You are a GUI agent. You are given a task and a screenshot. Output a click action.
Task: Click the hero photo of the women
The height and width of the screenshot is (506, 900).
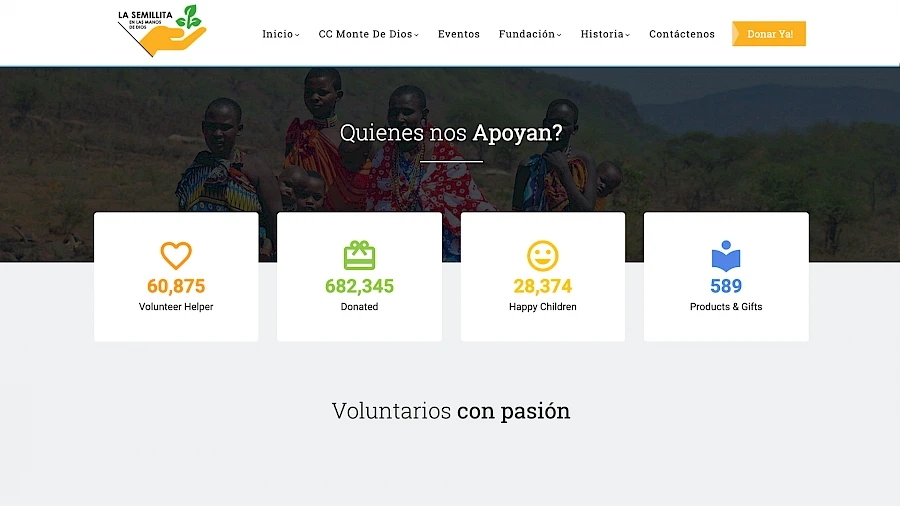pos(450,165)
